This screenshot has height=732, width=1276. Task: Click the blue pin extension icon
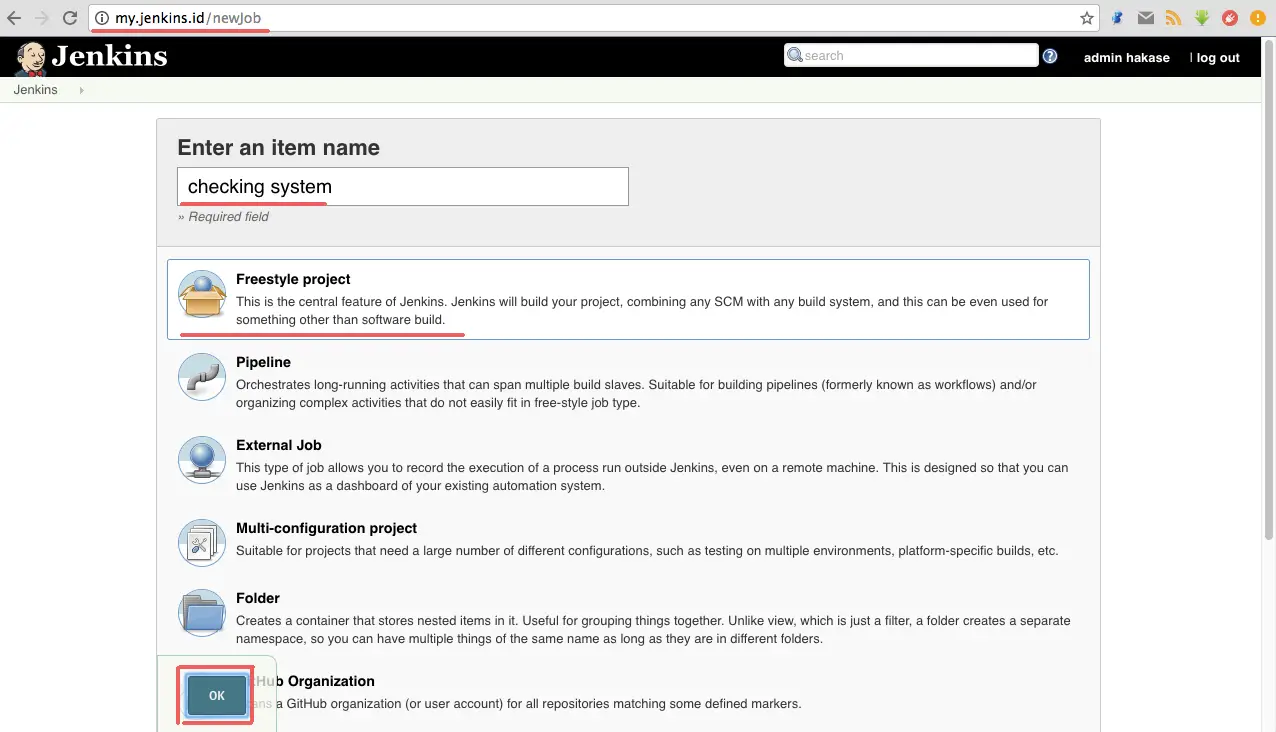click(x=1118, y=18)
